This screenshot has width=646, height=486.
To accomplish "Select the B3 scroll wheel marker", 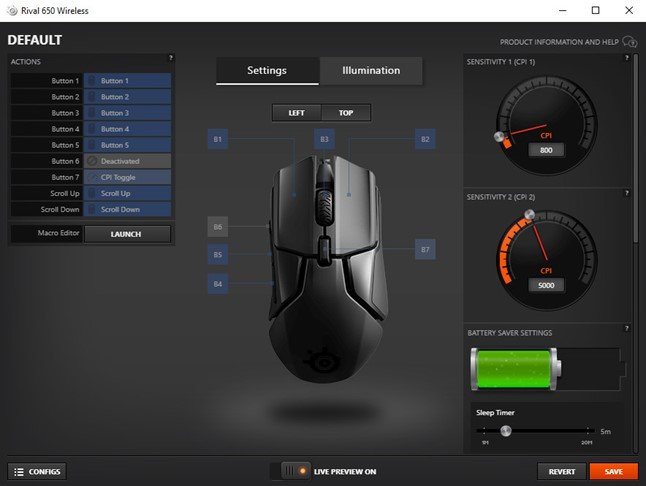I will click(323, 139).
